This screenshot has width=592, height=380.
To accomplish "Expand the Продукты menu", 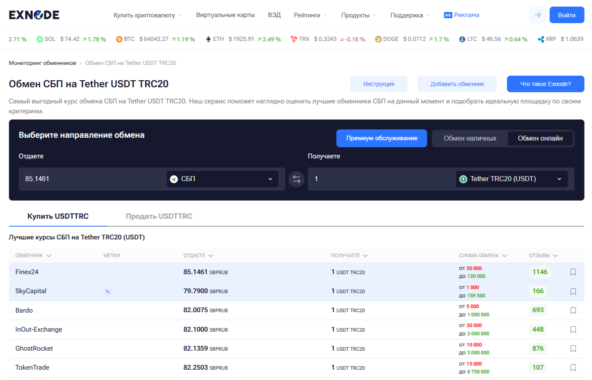I will coord(359,15).
